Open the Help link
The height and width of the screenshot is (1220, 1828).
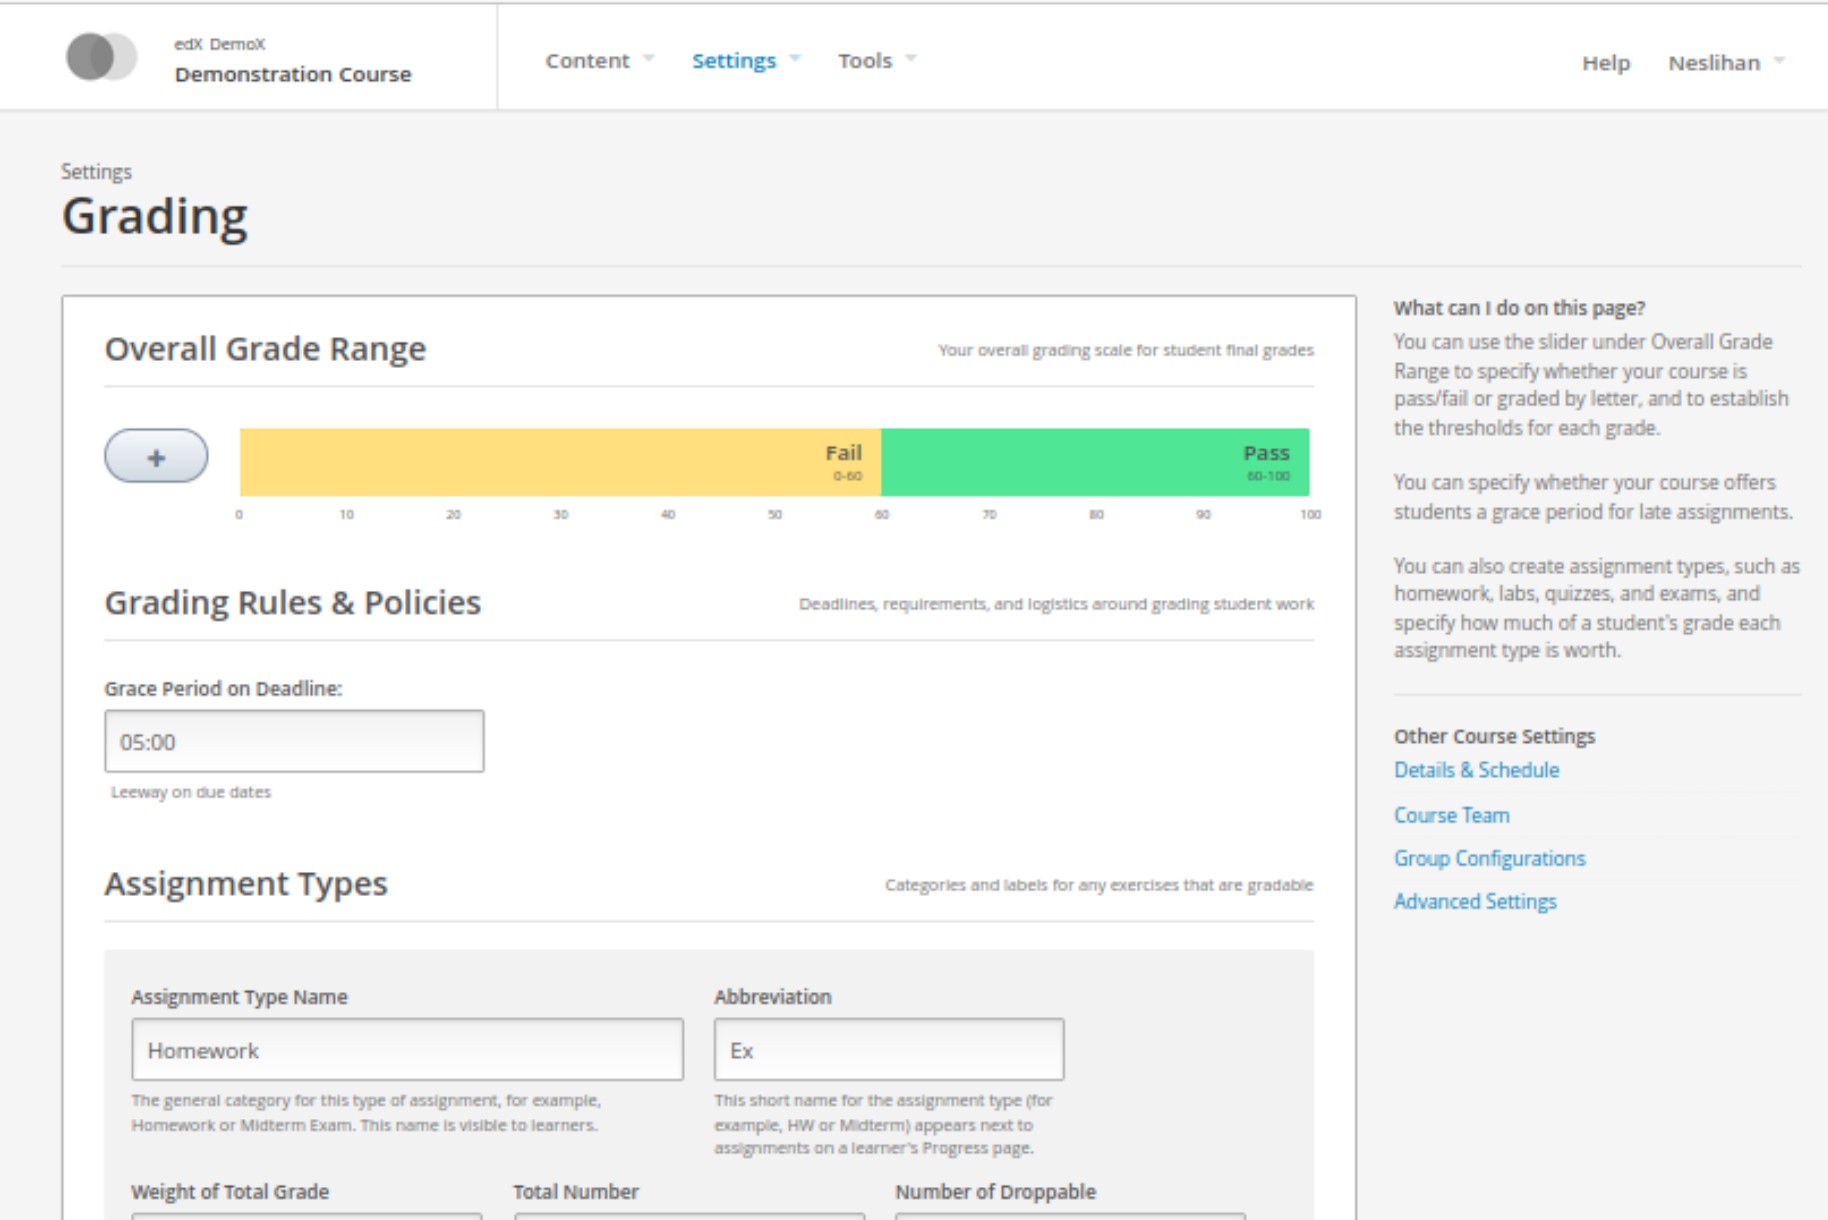point(1606,63)
